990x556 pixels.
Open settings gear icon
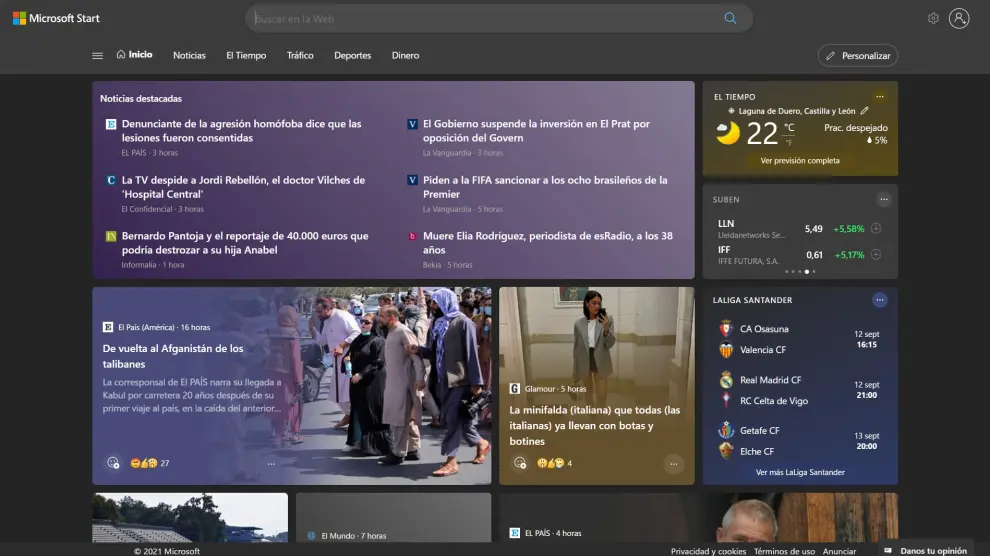tap(933, 18)
